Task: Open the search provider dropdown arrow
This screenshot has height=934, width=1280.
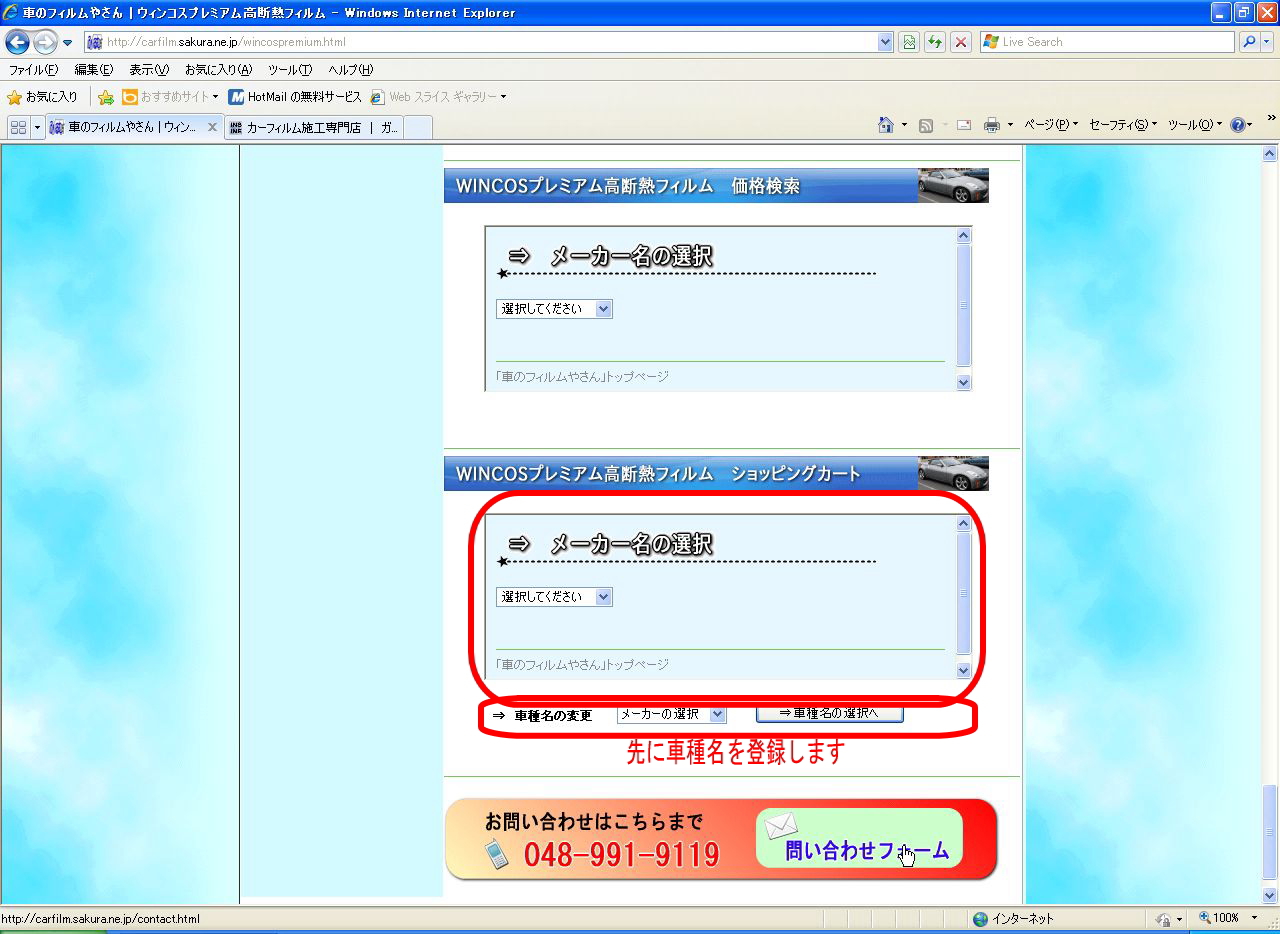Action: click(x=1268, y=42)
